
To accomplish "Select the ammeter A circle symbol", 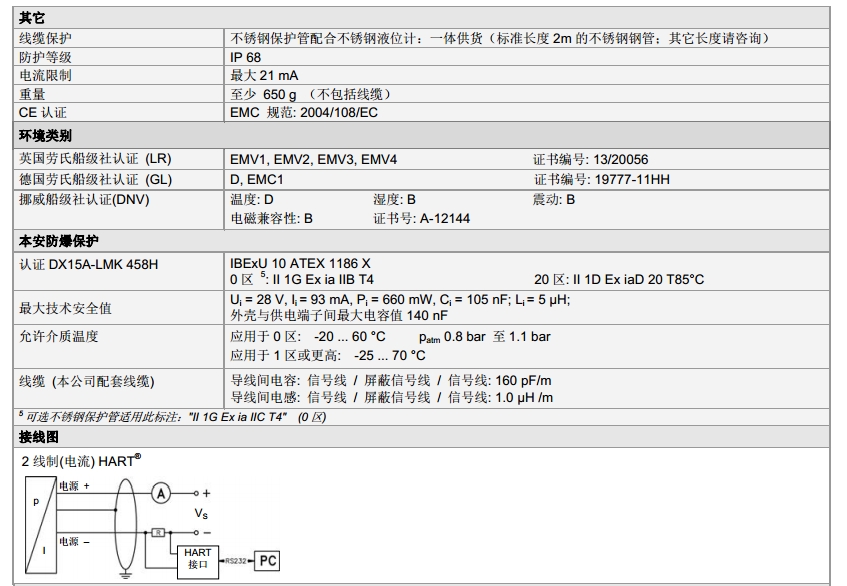I will (x=160, y=494).
